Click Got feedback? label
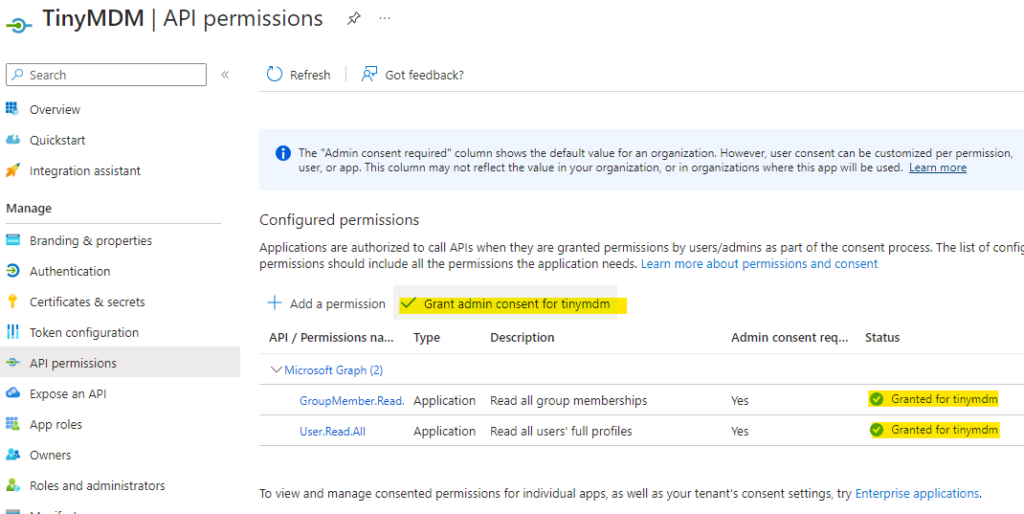The image size is (1024, 514). (x=424, y=75)
